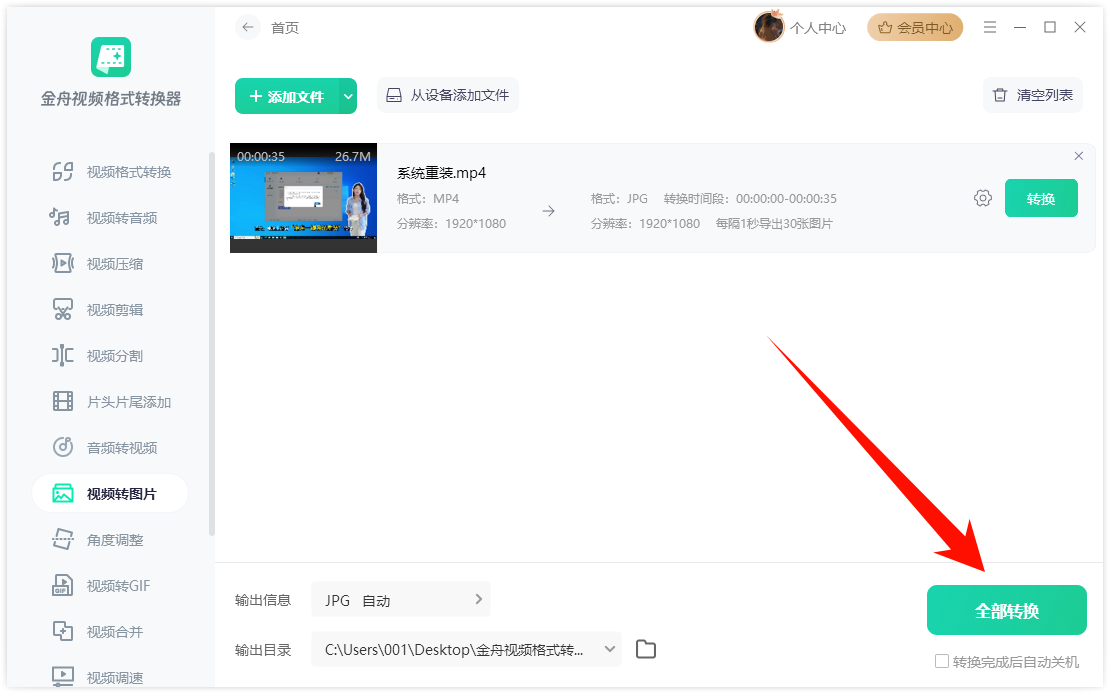
Task: Select the 视频调速 speed adjustment tool
Action: [x=110, y=676]
